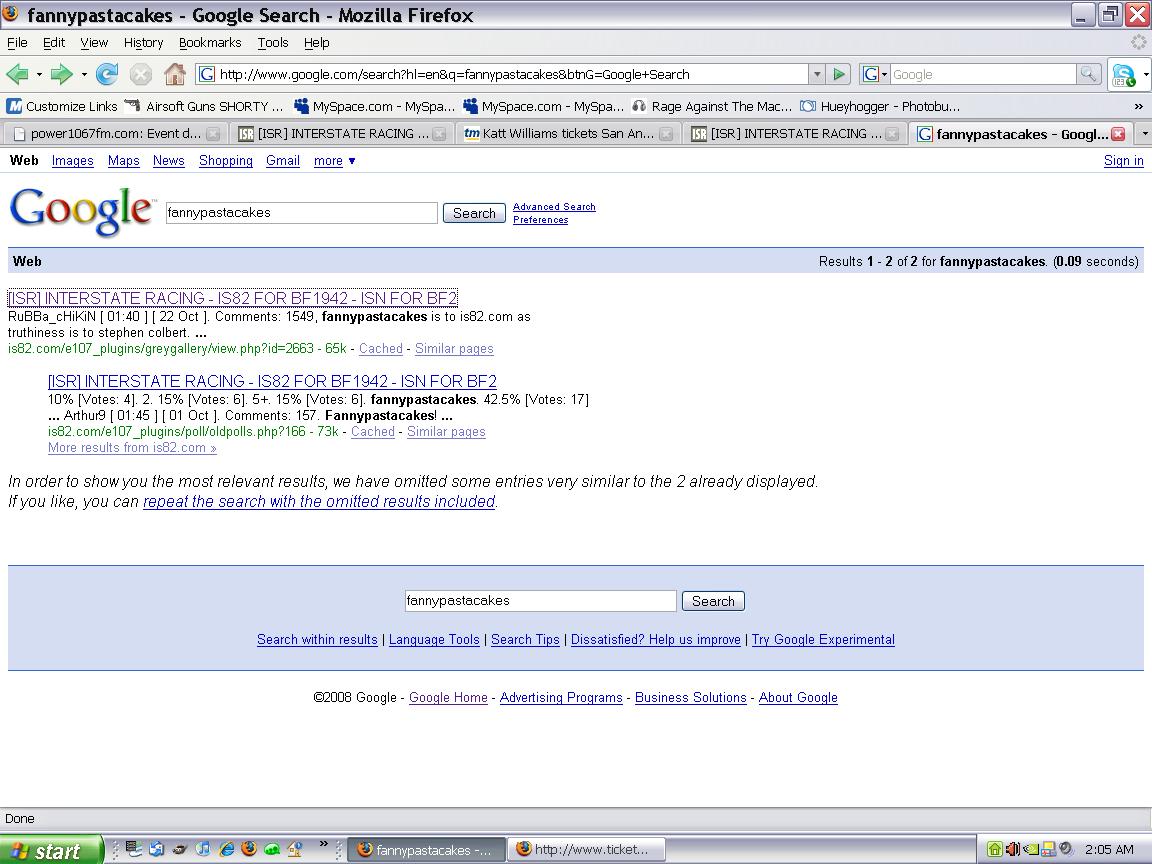Click repeat the search with omitted results
Viewport: 1152px width, 864px height.
tap(319, 502)
